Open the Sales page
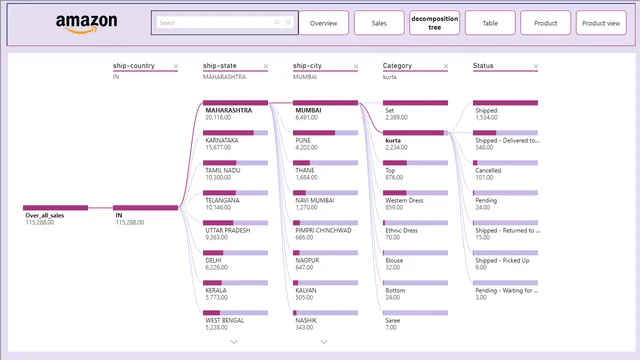 tap(379, 23)
